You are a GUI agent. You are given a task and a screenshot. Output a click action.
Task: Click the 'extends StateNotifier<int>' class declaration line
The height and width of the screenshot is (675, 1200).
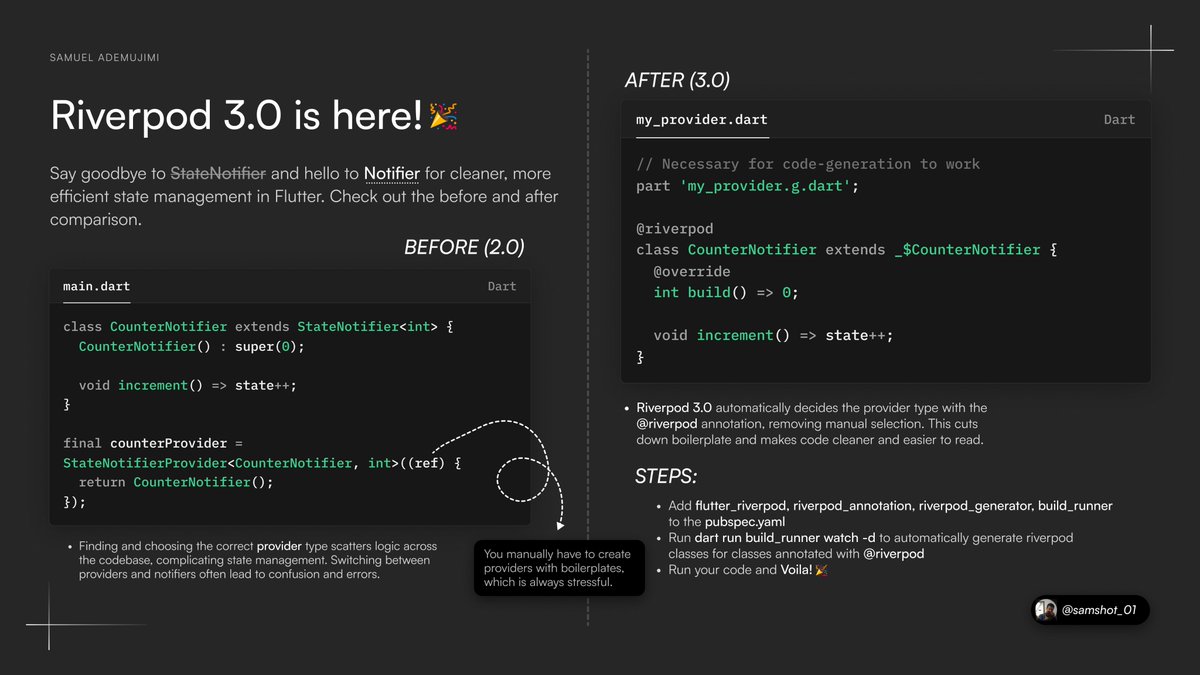pyautogui.click(x=259, y=327)
